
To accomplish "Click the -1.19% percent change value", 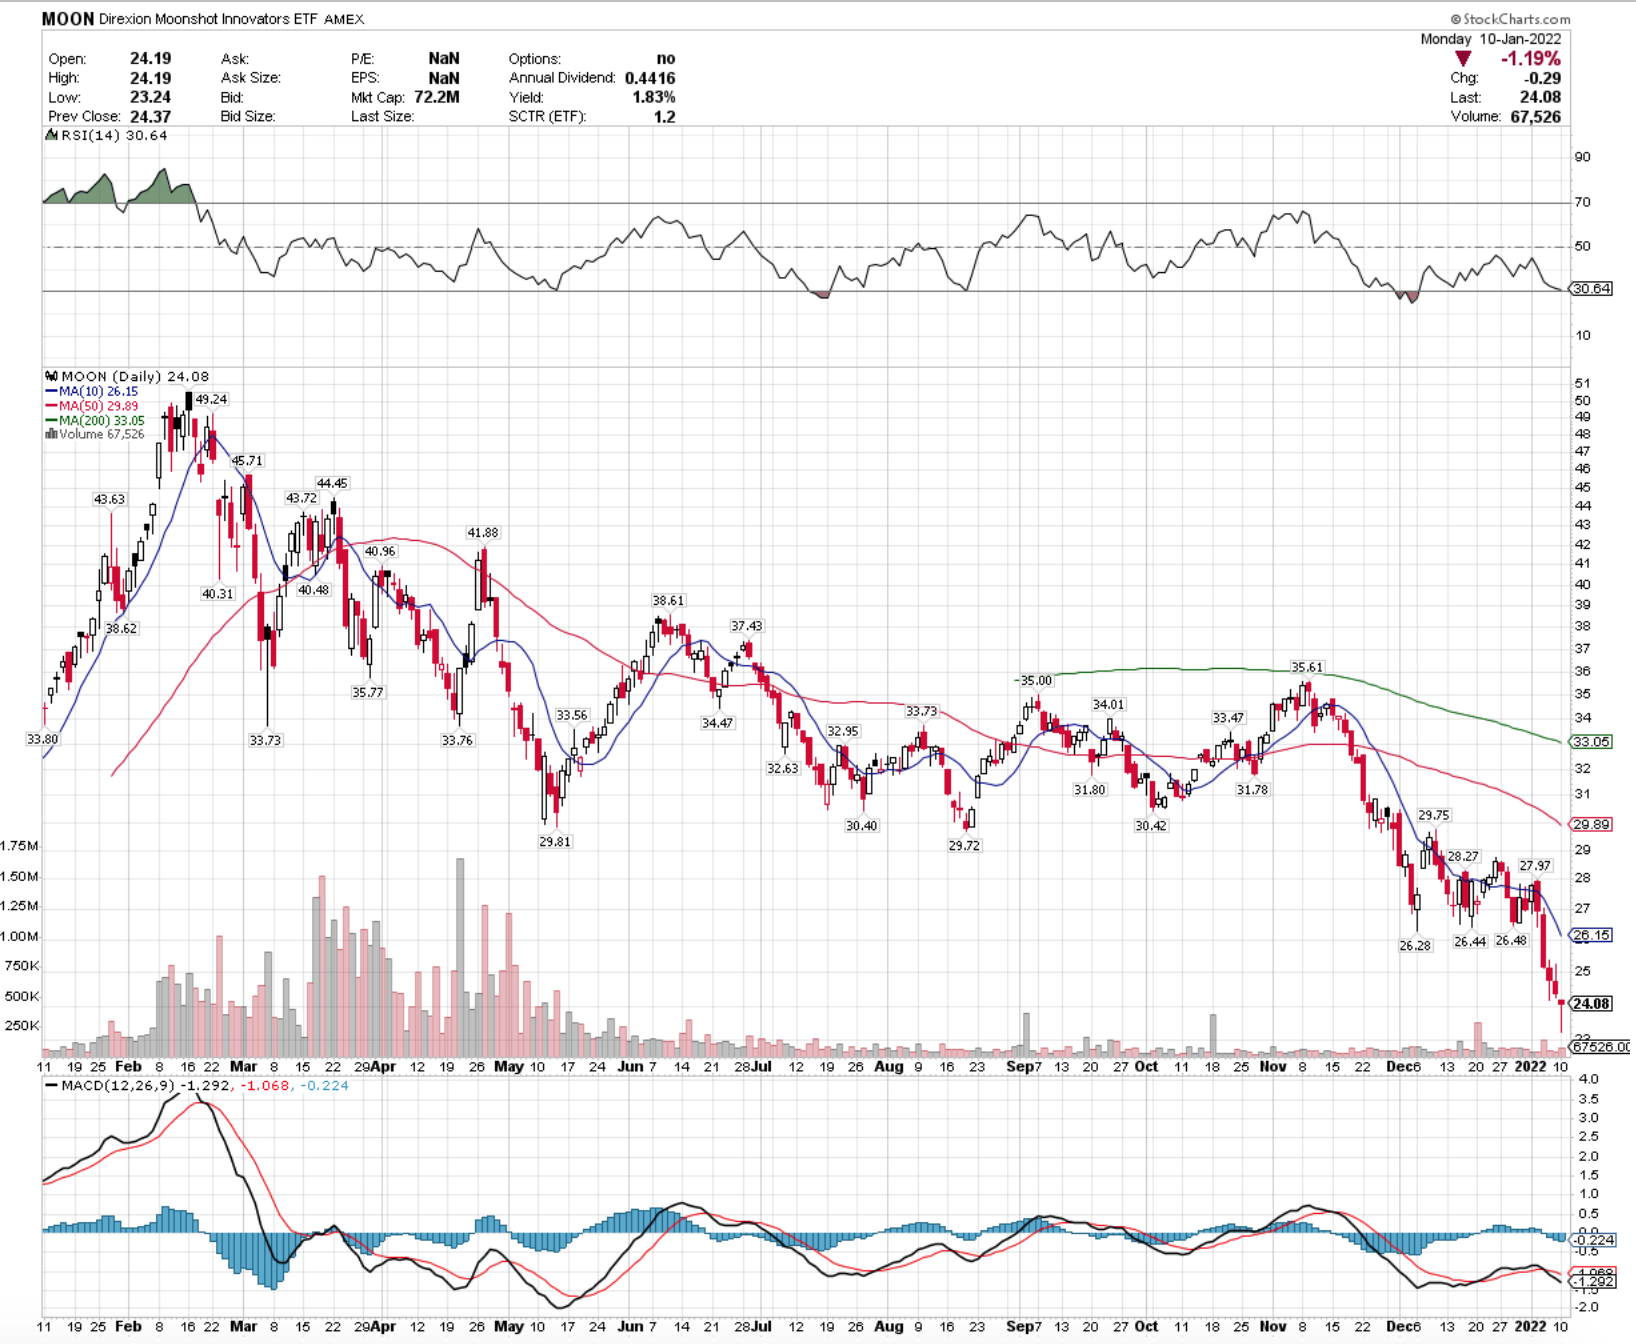I will [x=1530, y=59].
